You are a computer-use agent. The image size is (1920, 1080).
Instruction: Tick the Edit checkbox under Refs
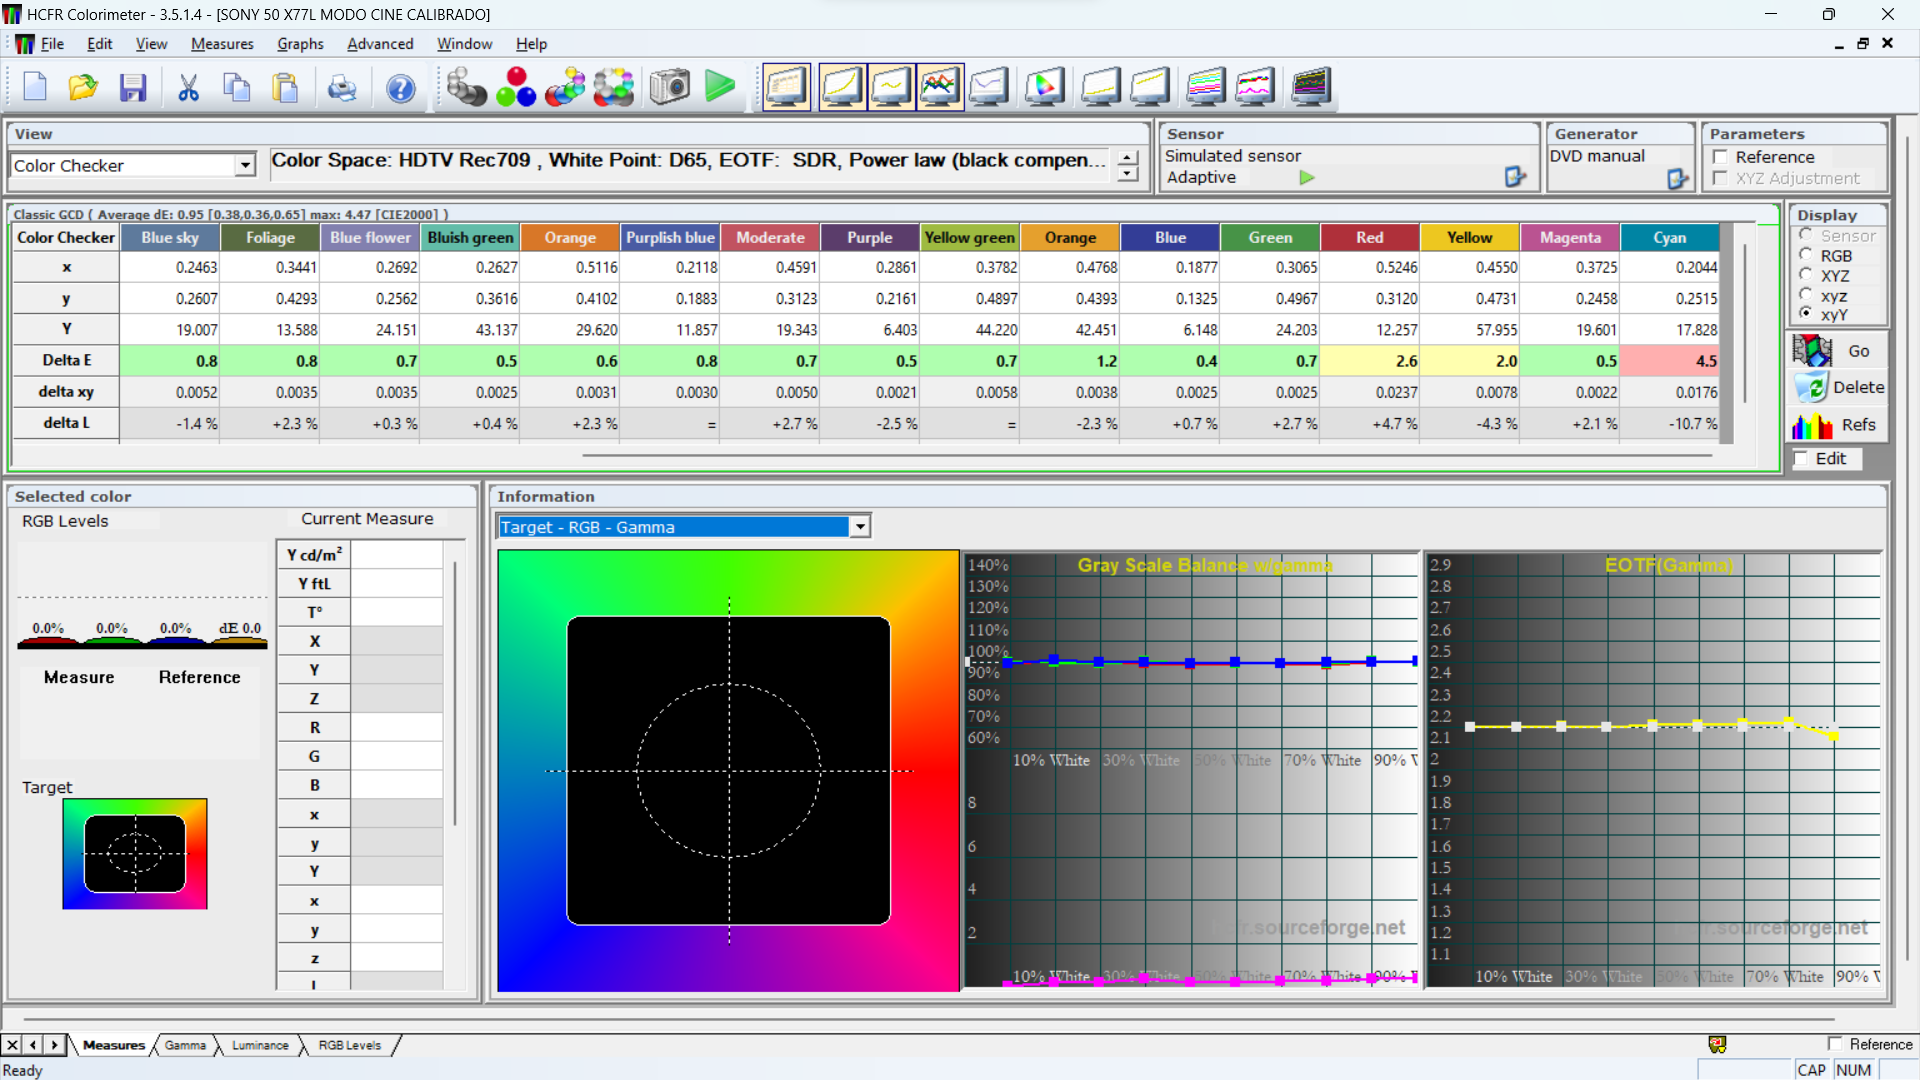[x=1802, y=459]
